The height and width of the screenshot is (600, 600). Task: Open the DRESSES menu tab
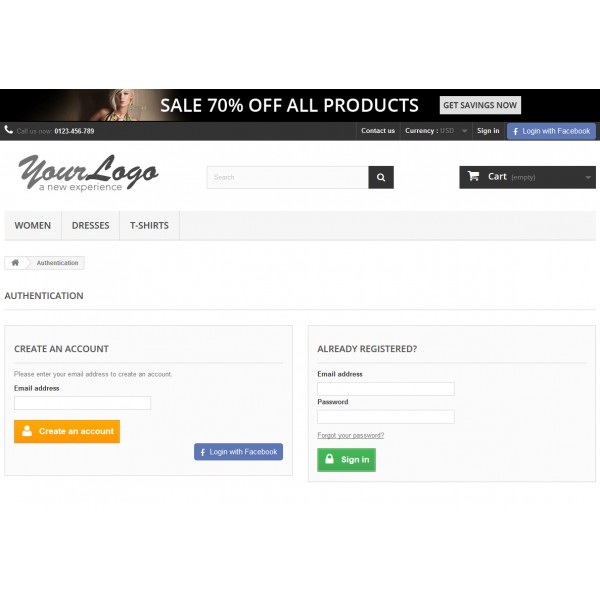[91, 225]
